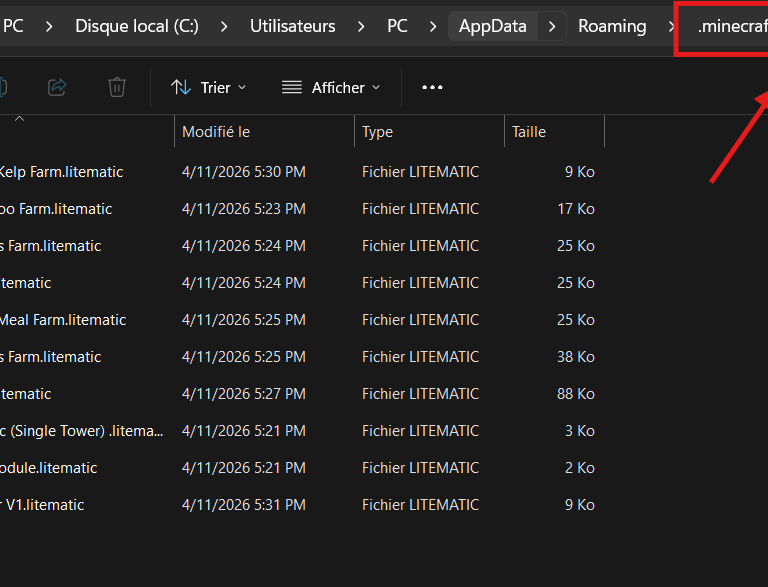The width and height of the screenshot is (768, 587).
Task: Open the Trier sort dropdown
Action: [208, 88]
